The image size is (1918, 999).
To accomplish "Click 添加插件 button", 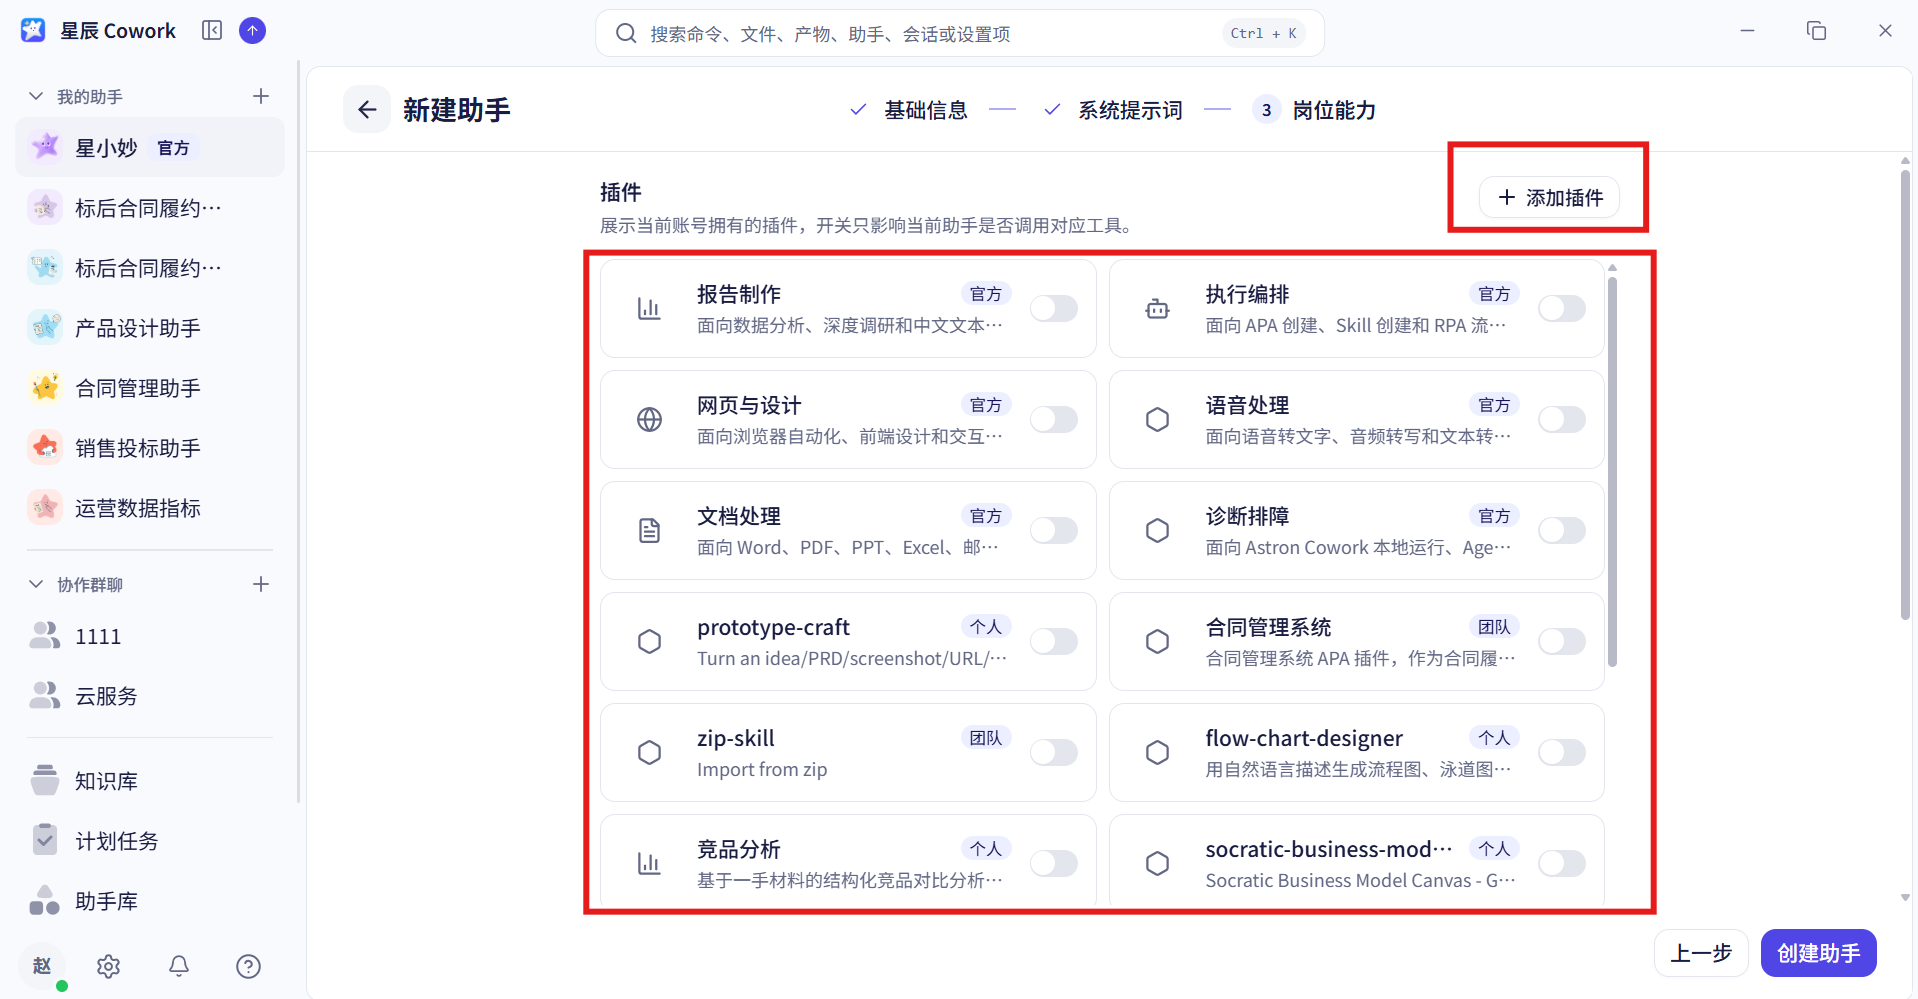I will tap(1550, 198).
